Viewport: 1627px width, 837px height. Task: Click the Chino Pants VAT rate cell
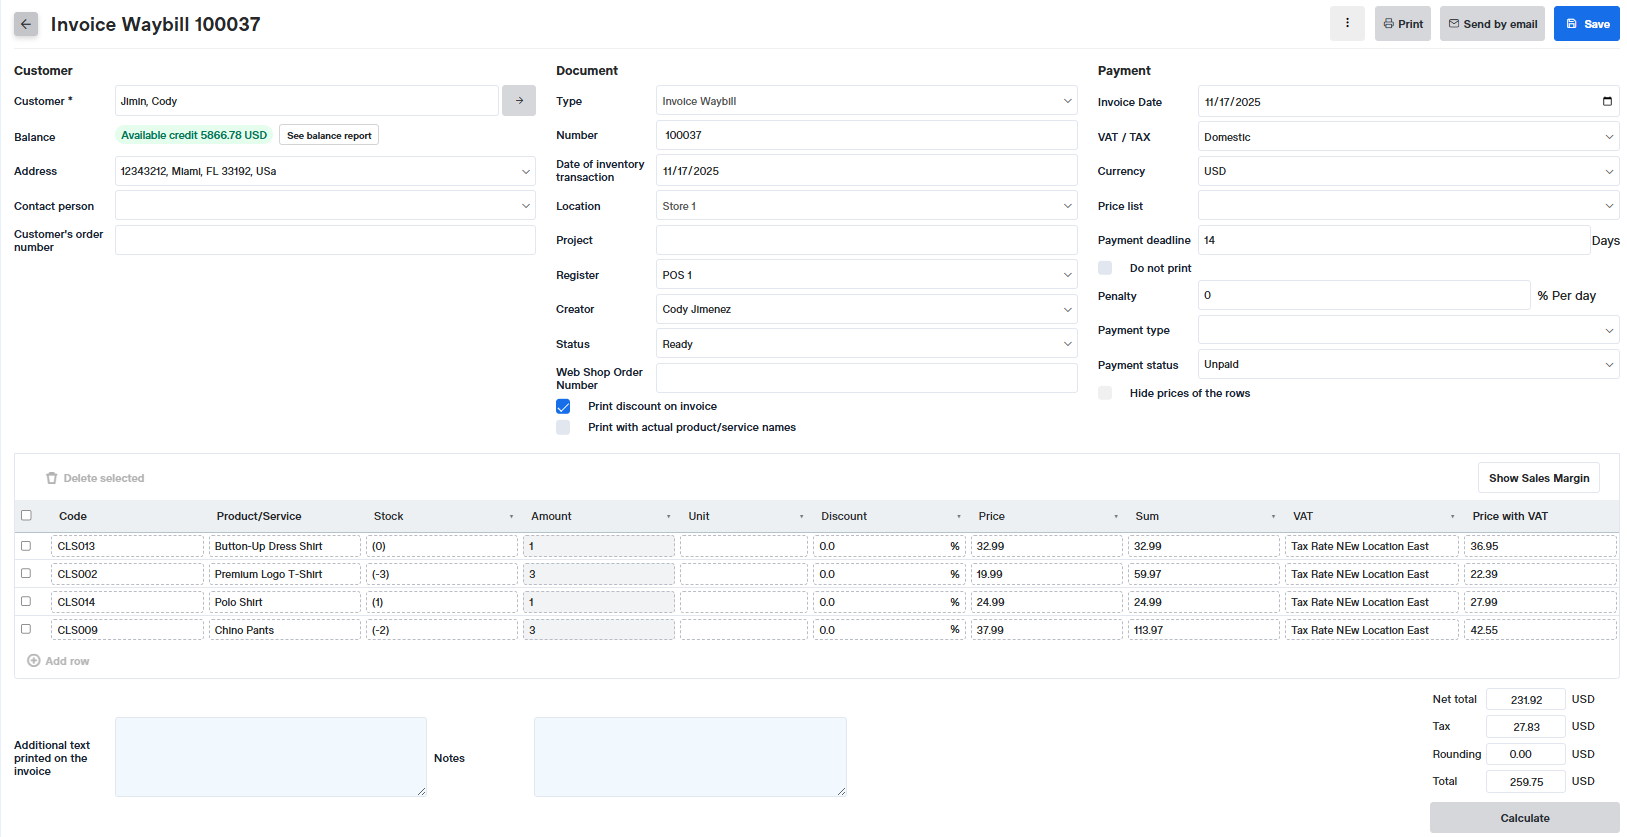point(1372,630)
